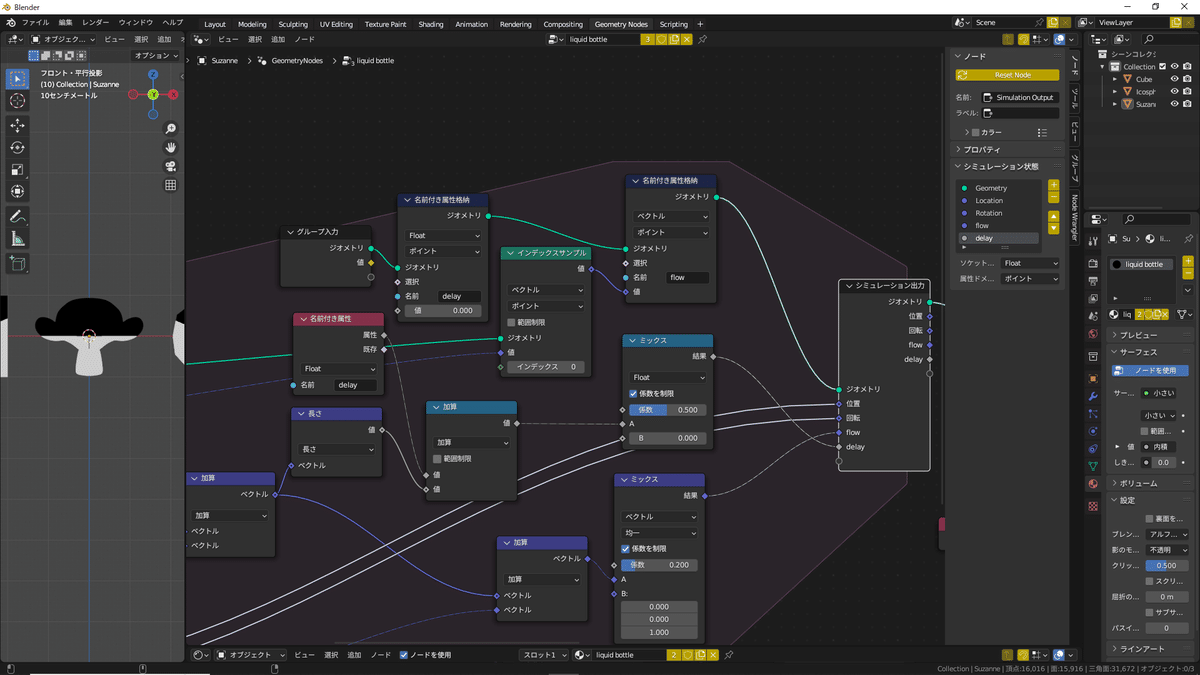
Task: Add new simulation state item with plus
Action: point(1053,186)
